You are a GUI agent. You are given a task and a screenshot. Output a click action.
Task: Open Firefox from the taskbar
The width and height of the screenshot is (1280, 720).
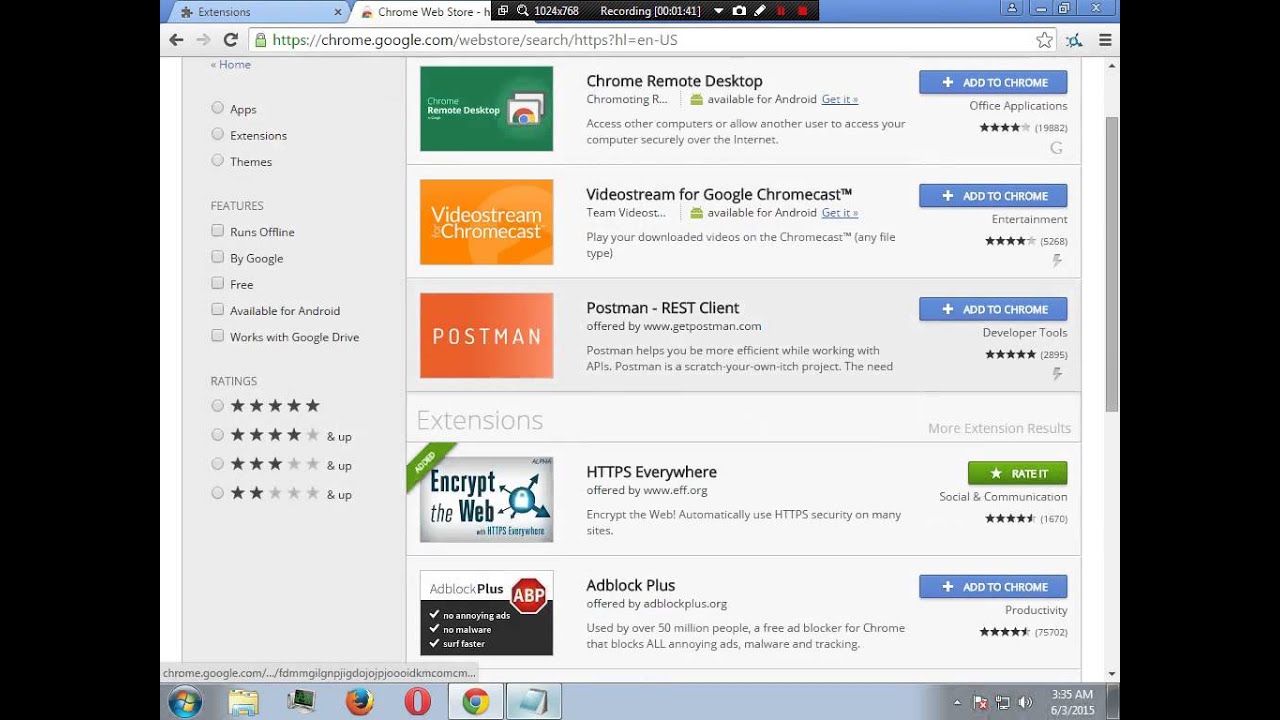click(359, 702)
